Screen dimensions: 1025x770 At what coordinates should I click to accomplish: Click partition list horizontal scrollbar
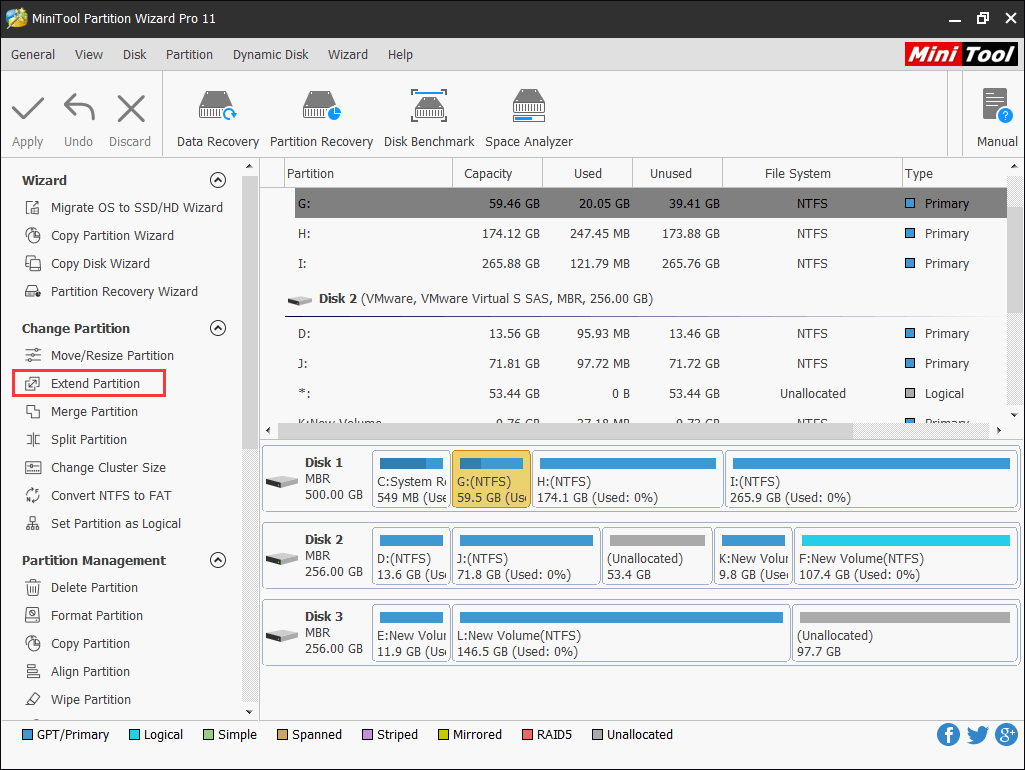565,430
